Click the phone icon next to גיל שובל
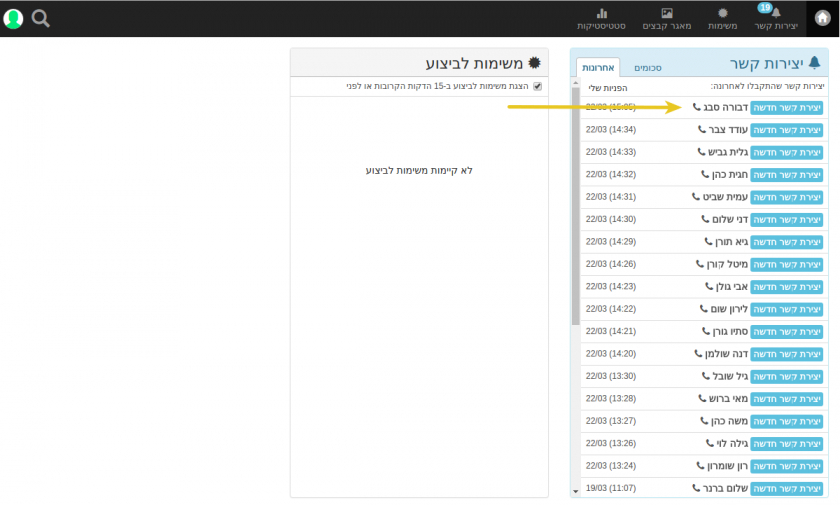The height and width of the screenshot is (505, 840). [x=706, y=376]
